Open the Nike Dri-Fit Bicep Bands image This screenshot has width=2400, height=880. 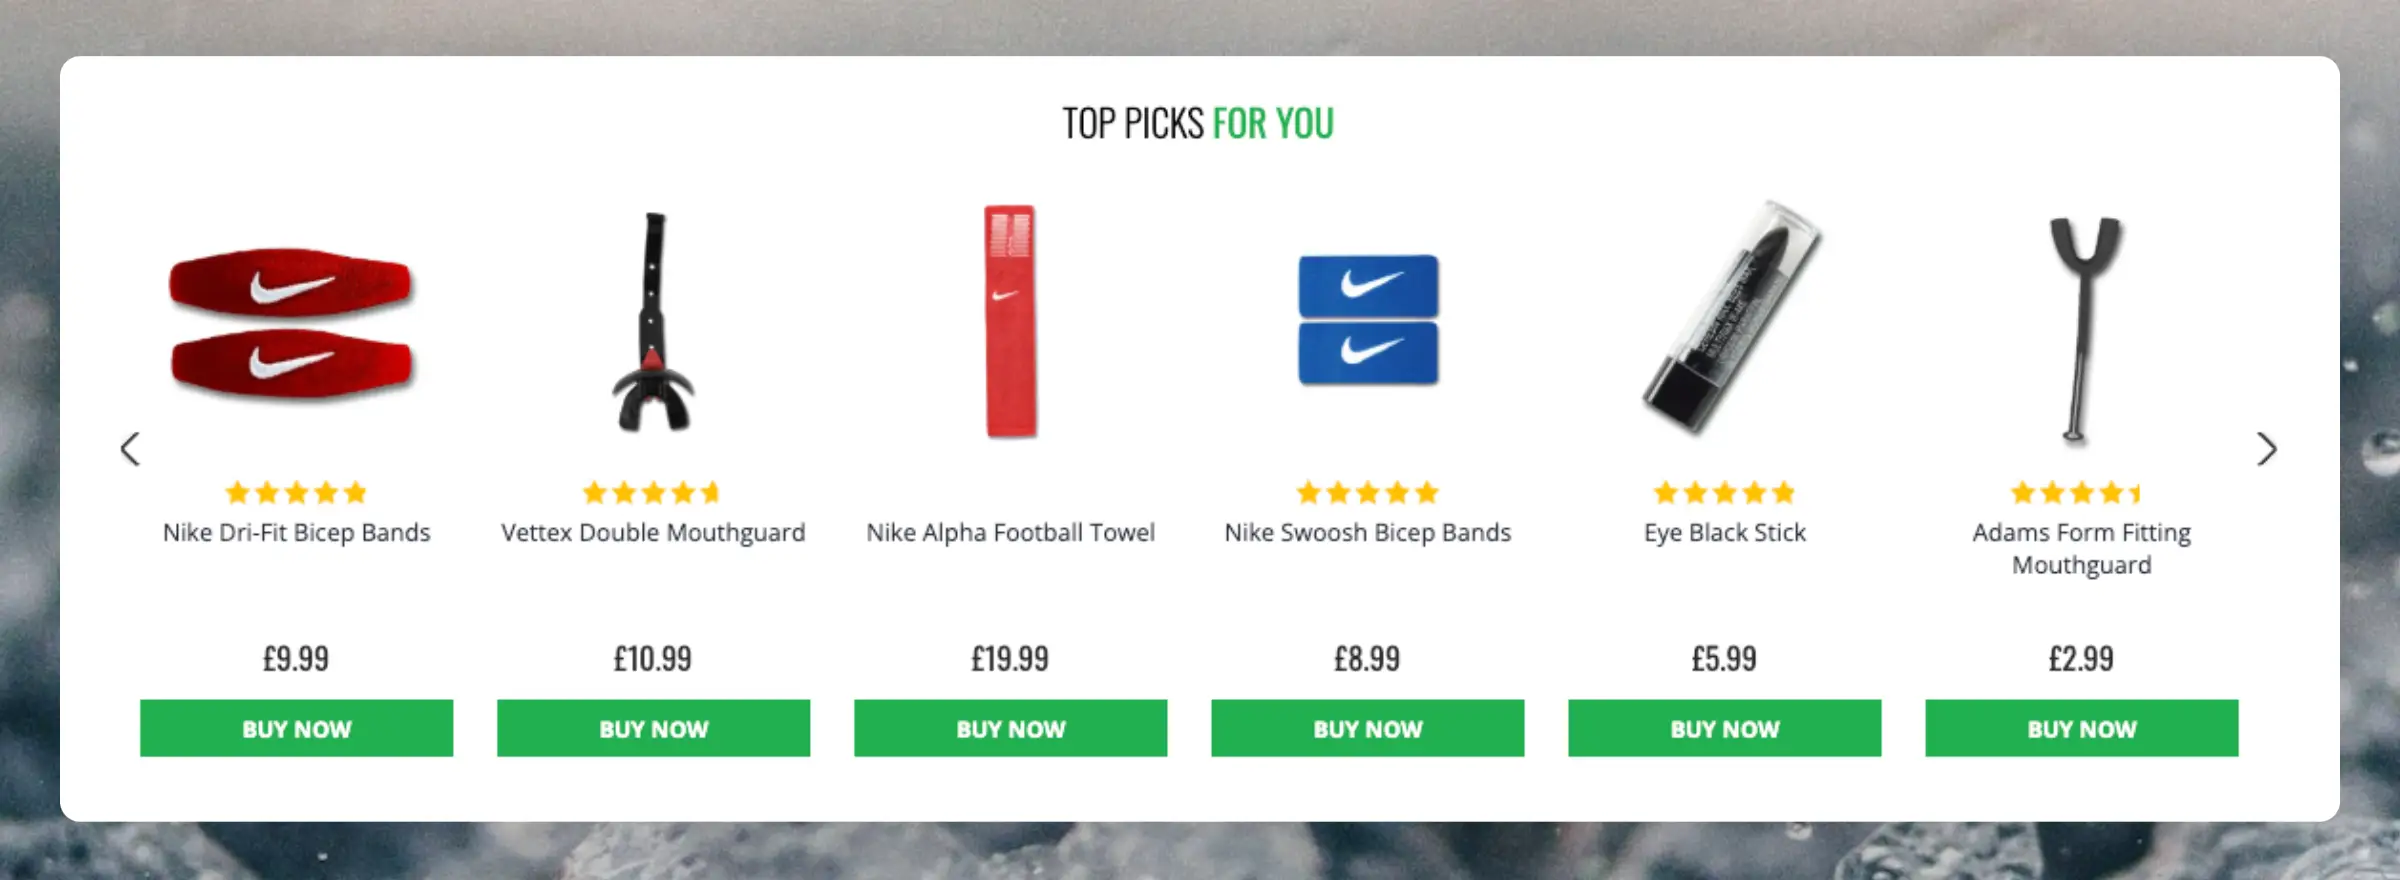click(292, 322)
